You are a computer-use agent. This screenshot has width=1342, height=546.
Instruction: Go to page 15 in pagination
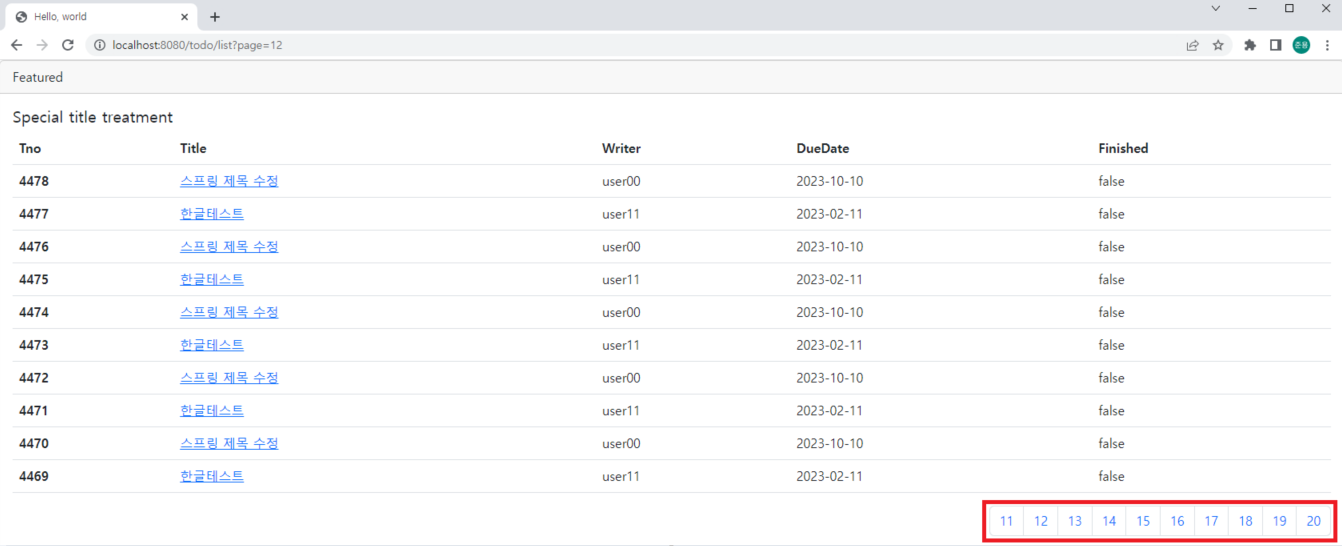(x=1143, y=521)
